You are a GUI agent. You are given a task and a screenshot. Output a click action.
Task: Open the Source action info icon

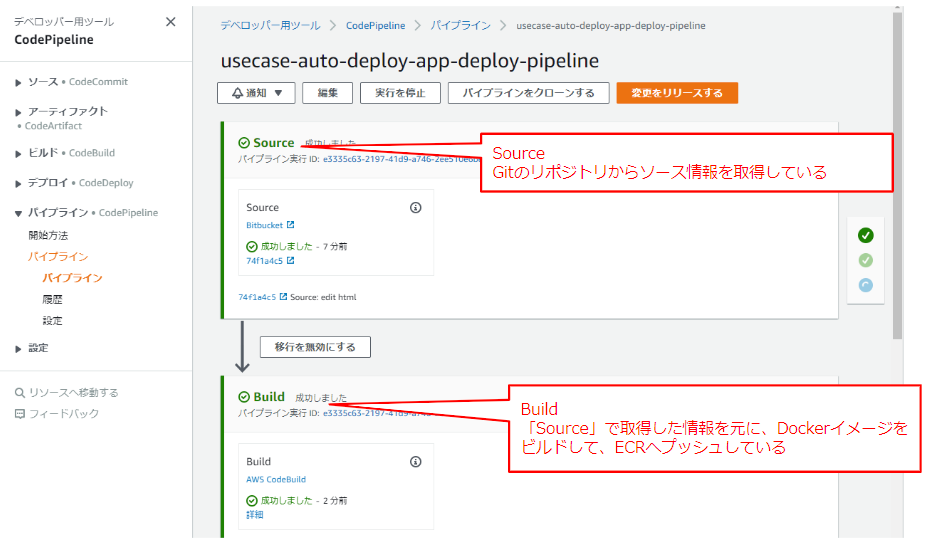[416, 207]
